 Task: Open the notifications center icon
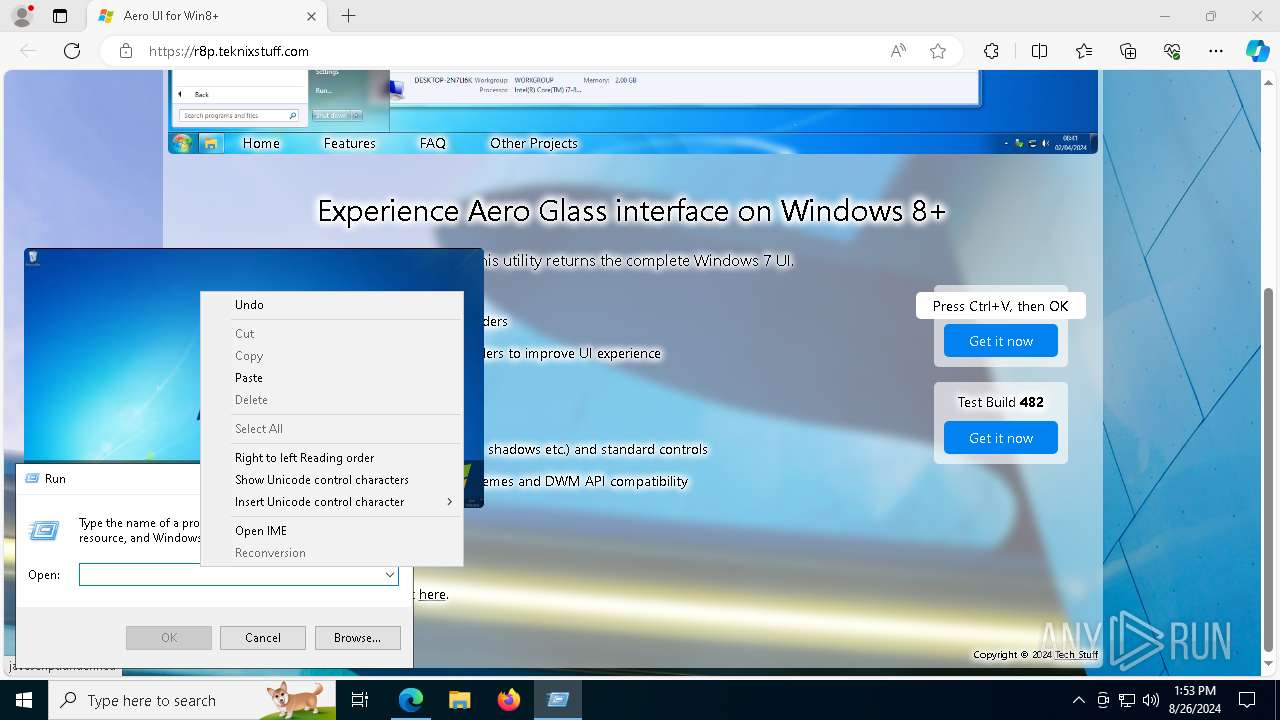click(x=1247, y=700)
